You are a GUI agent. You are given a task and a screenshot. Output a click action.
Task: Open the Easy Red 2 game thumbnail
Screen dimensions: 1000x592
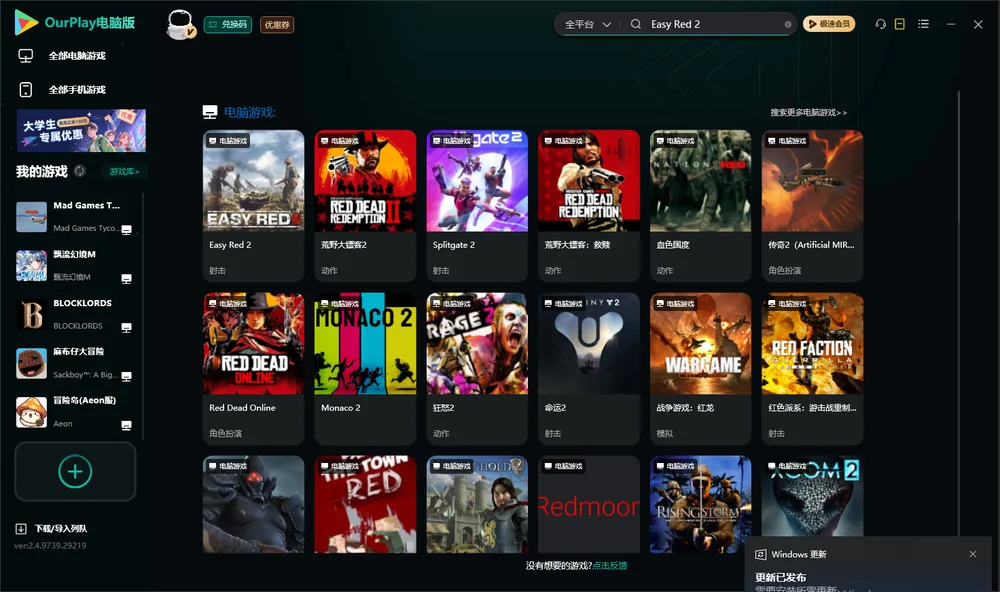coord(253,181)
